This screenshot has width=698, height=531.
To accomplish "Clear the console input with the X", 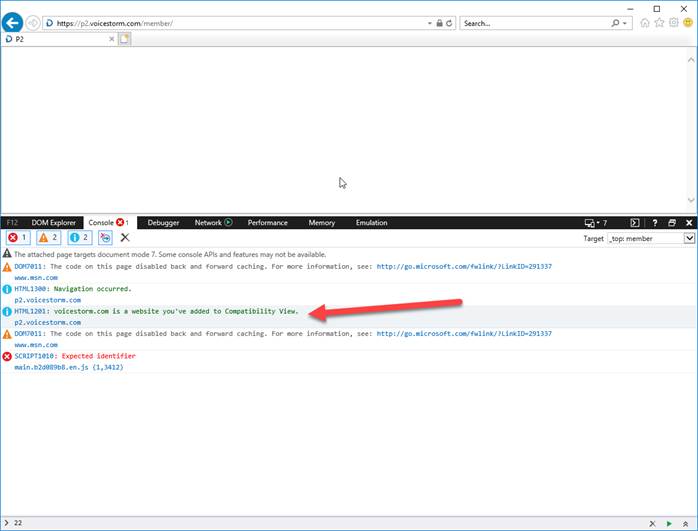I will [652, 523].
